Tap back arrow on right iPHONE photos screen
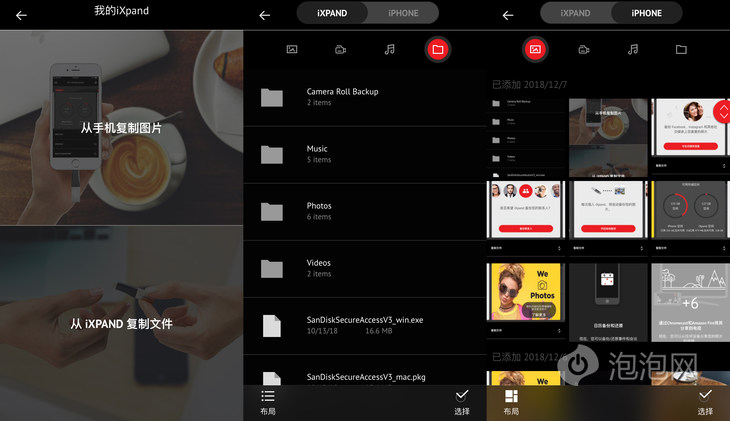The width and height of the screenshot is (730, 421). pyautogui.click(x=508, y=15)
